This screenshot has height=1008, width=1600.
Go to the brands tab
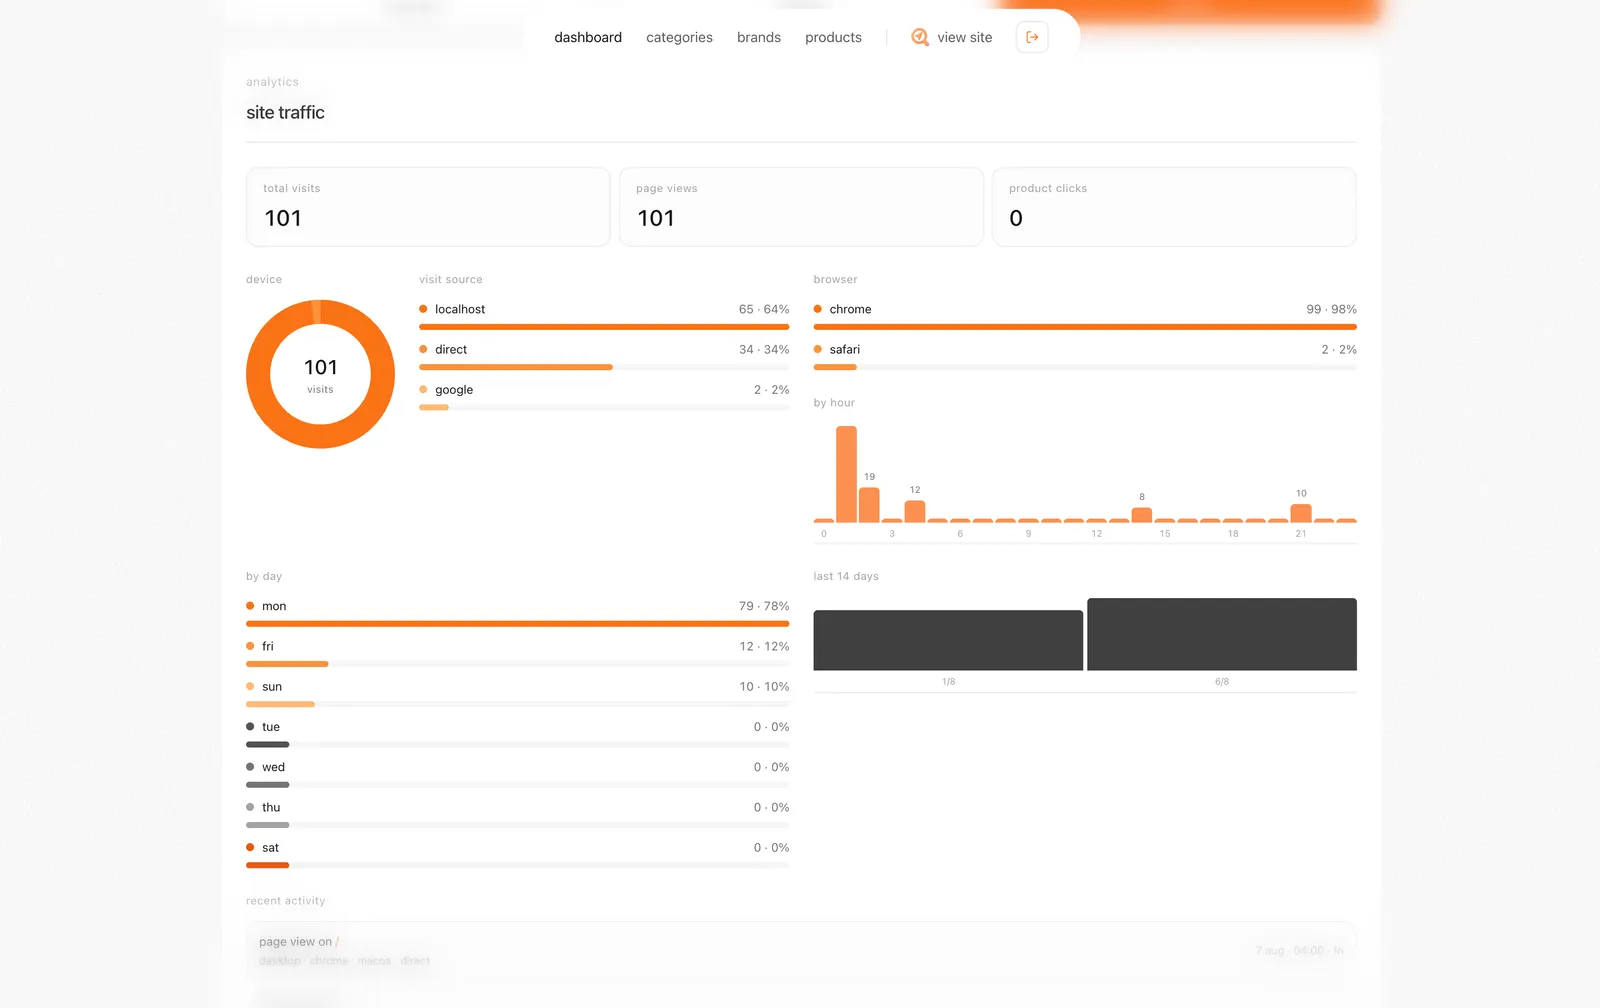tap(759, 37)
